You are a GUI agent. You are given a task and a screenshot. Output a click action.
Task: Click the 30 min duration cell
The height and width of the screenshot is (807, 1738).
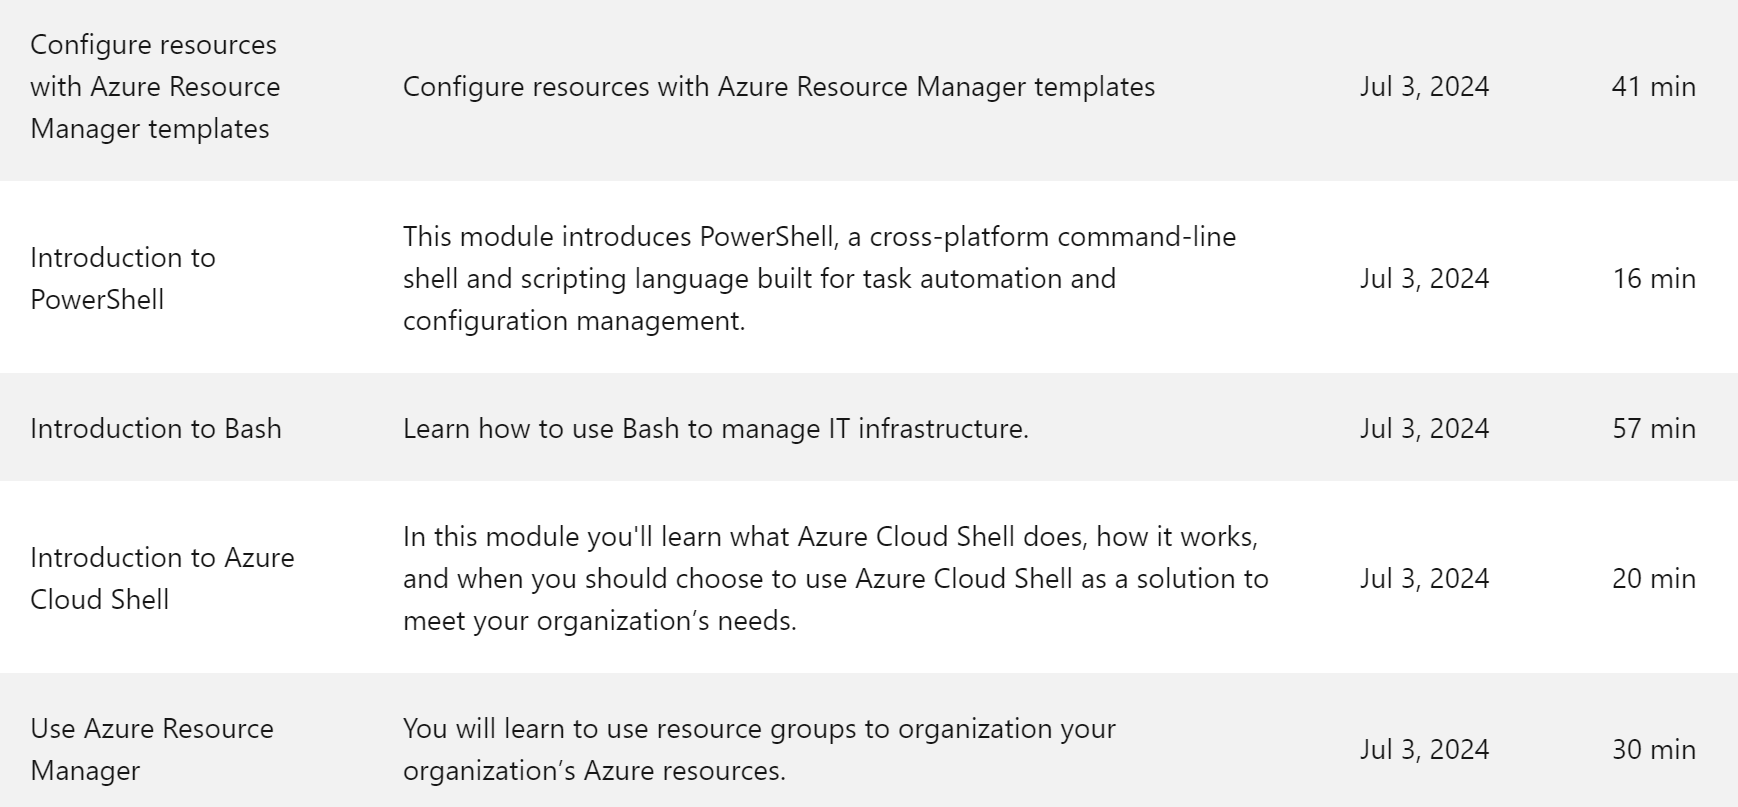pos(1654,750)
